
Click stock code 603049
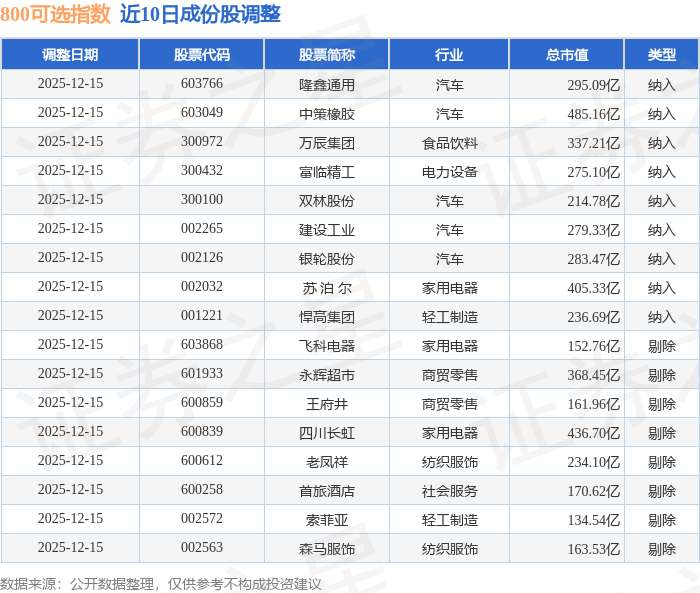pos(202,113)
